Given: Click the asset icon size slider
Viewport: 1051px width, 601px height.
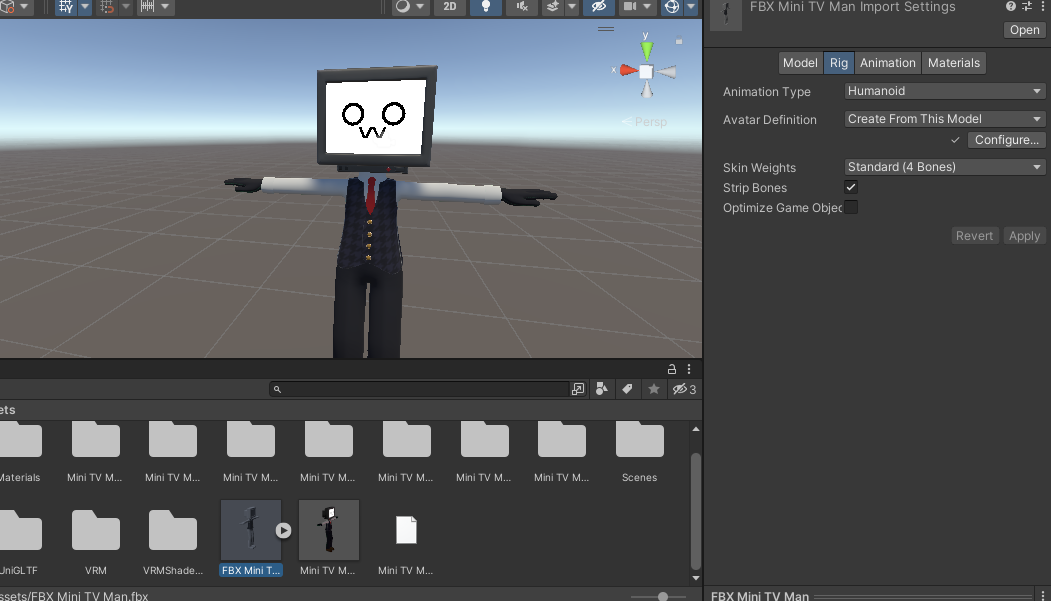Looking at the screenshot, I should (659, 596).
